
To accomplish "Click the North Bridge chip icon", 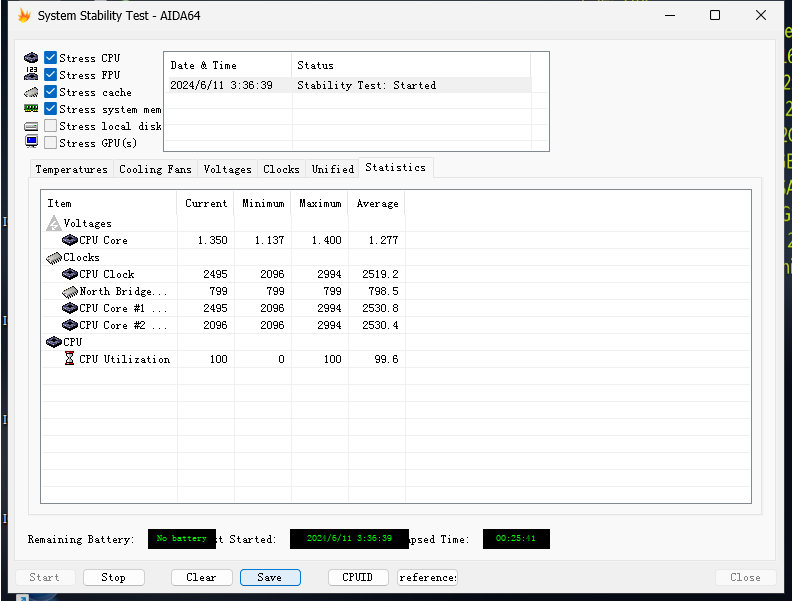I will (x=70, y=291).
